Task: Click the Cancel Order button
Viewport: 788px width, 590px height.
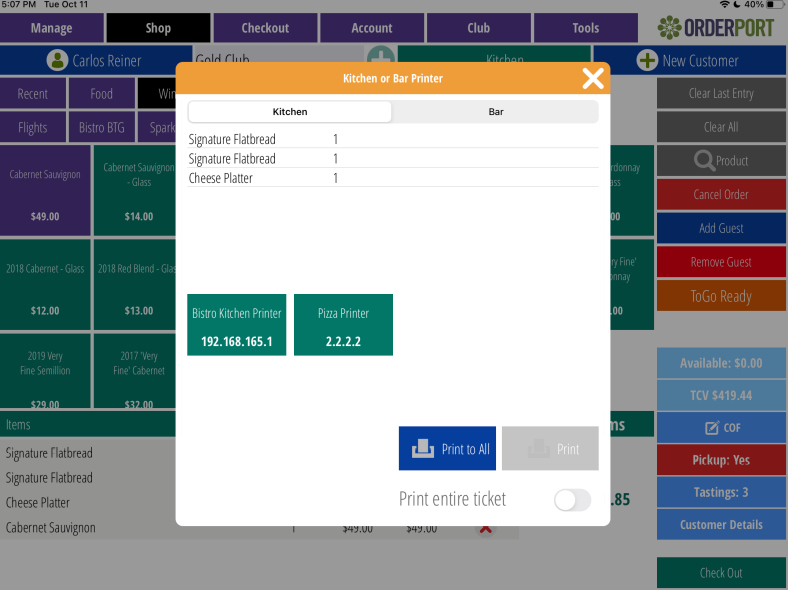Action: [721, 194]
